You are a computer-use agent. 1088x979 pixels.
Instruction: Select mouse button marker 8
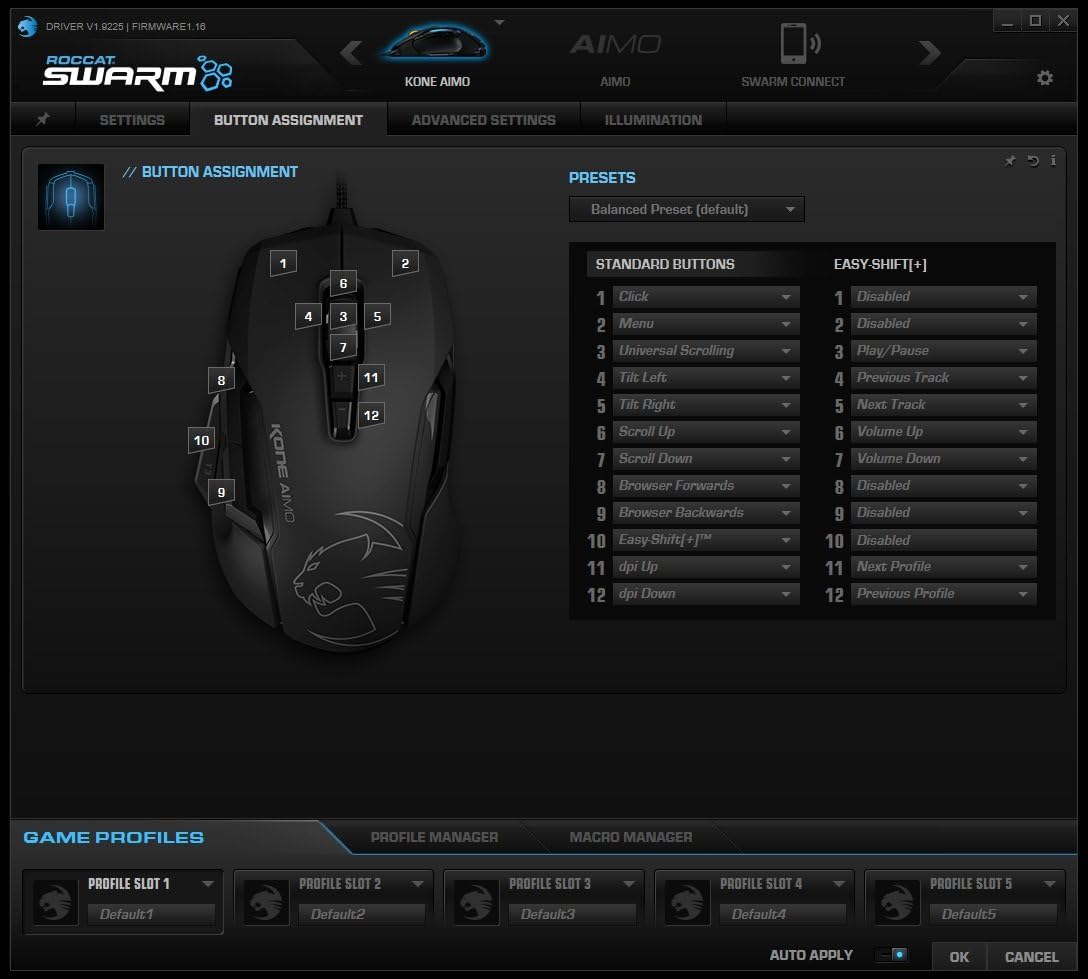coord(221,380)
